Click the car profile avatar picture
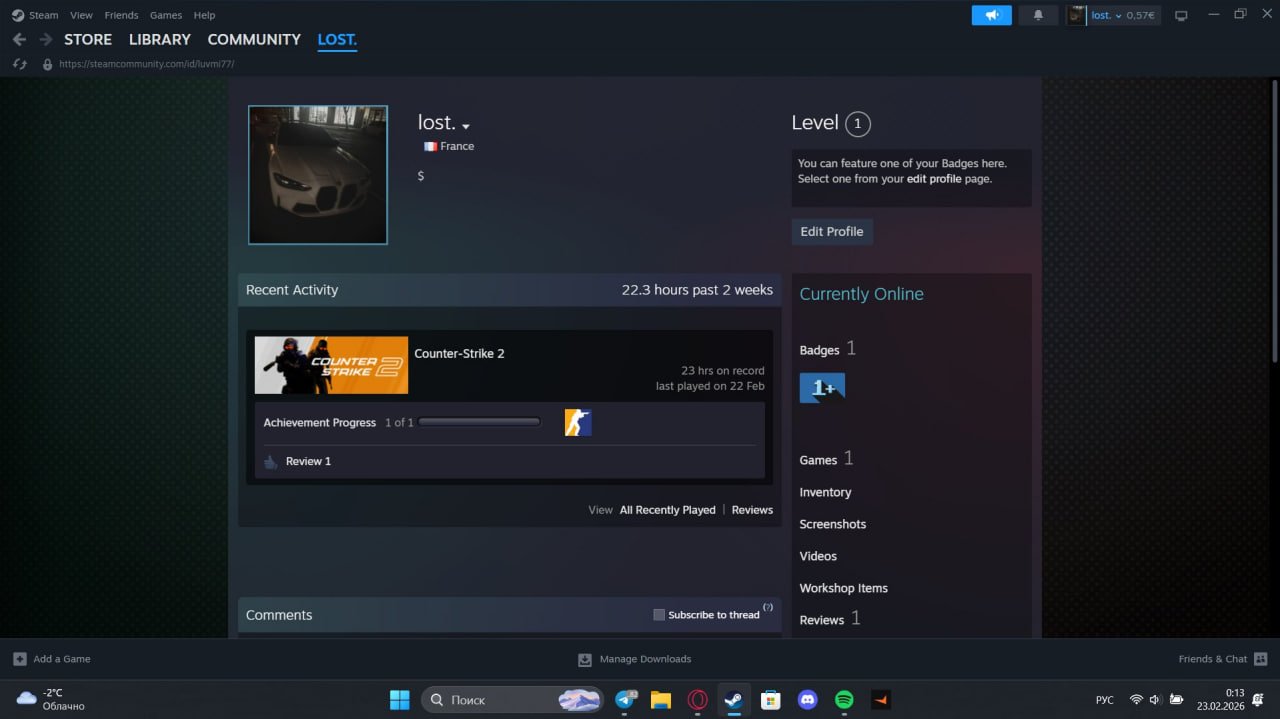Viewport: 1280px width, 719px height. click(x=318, y=175)
